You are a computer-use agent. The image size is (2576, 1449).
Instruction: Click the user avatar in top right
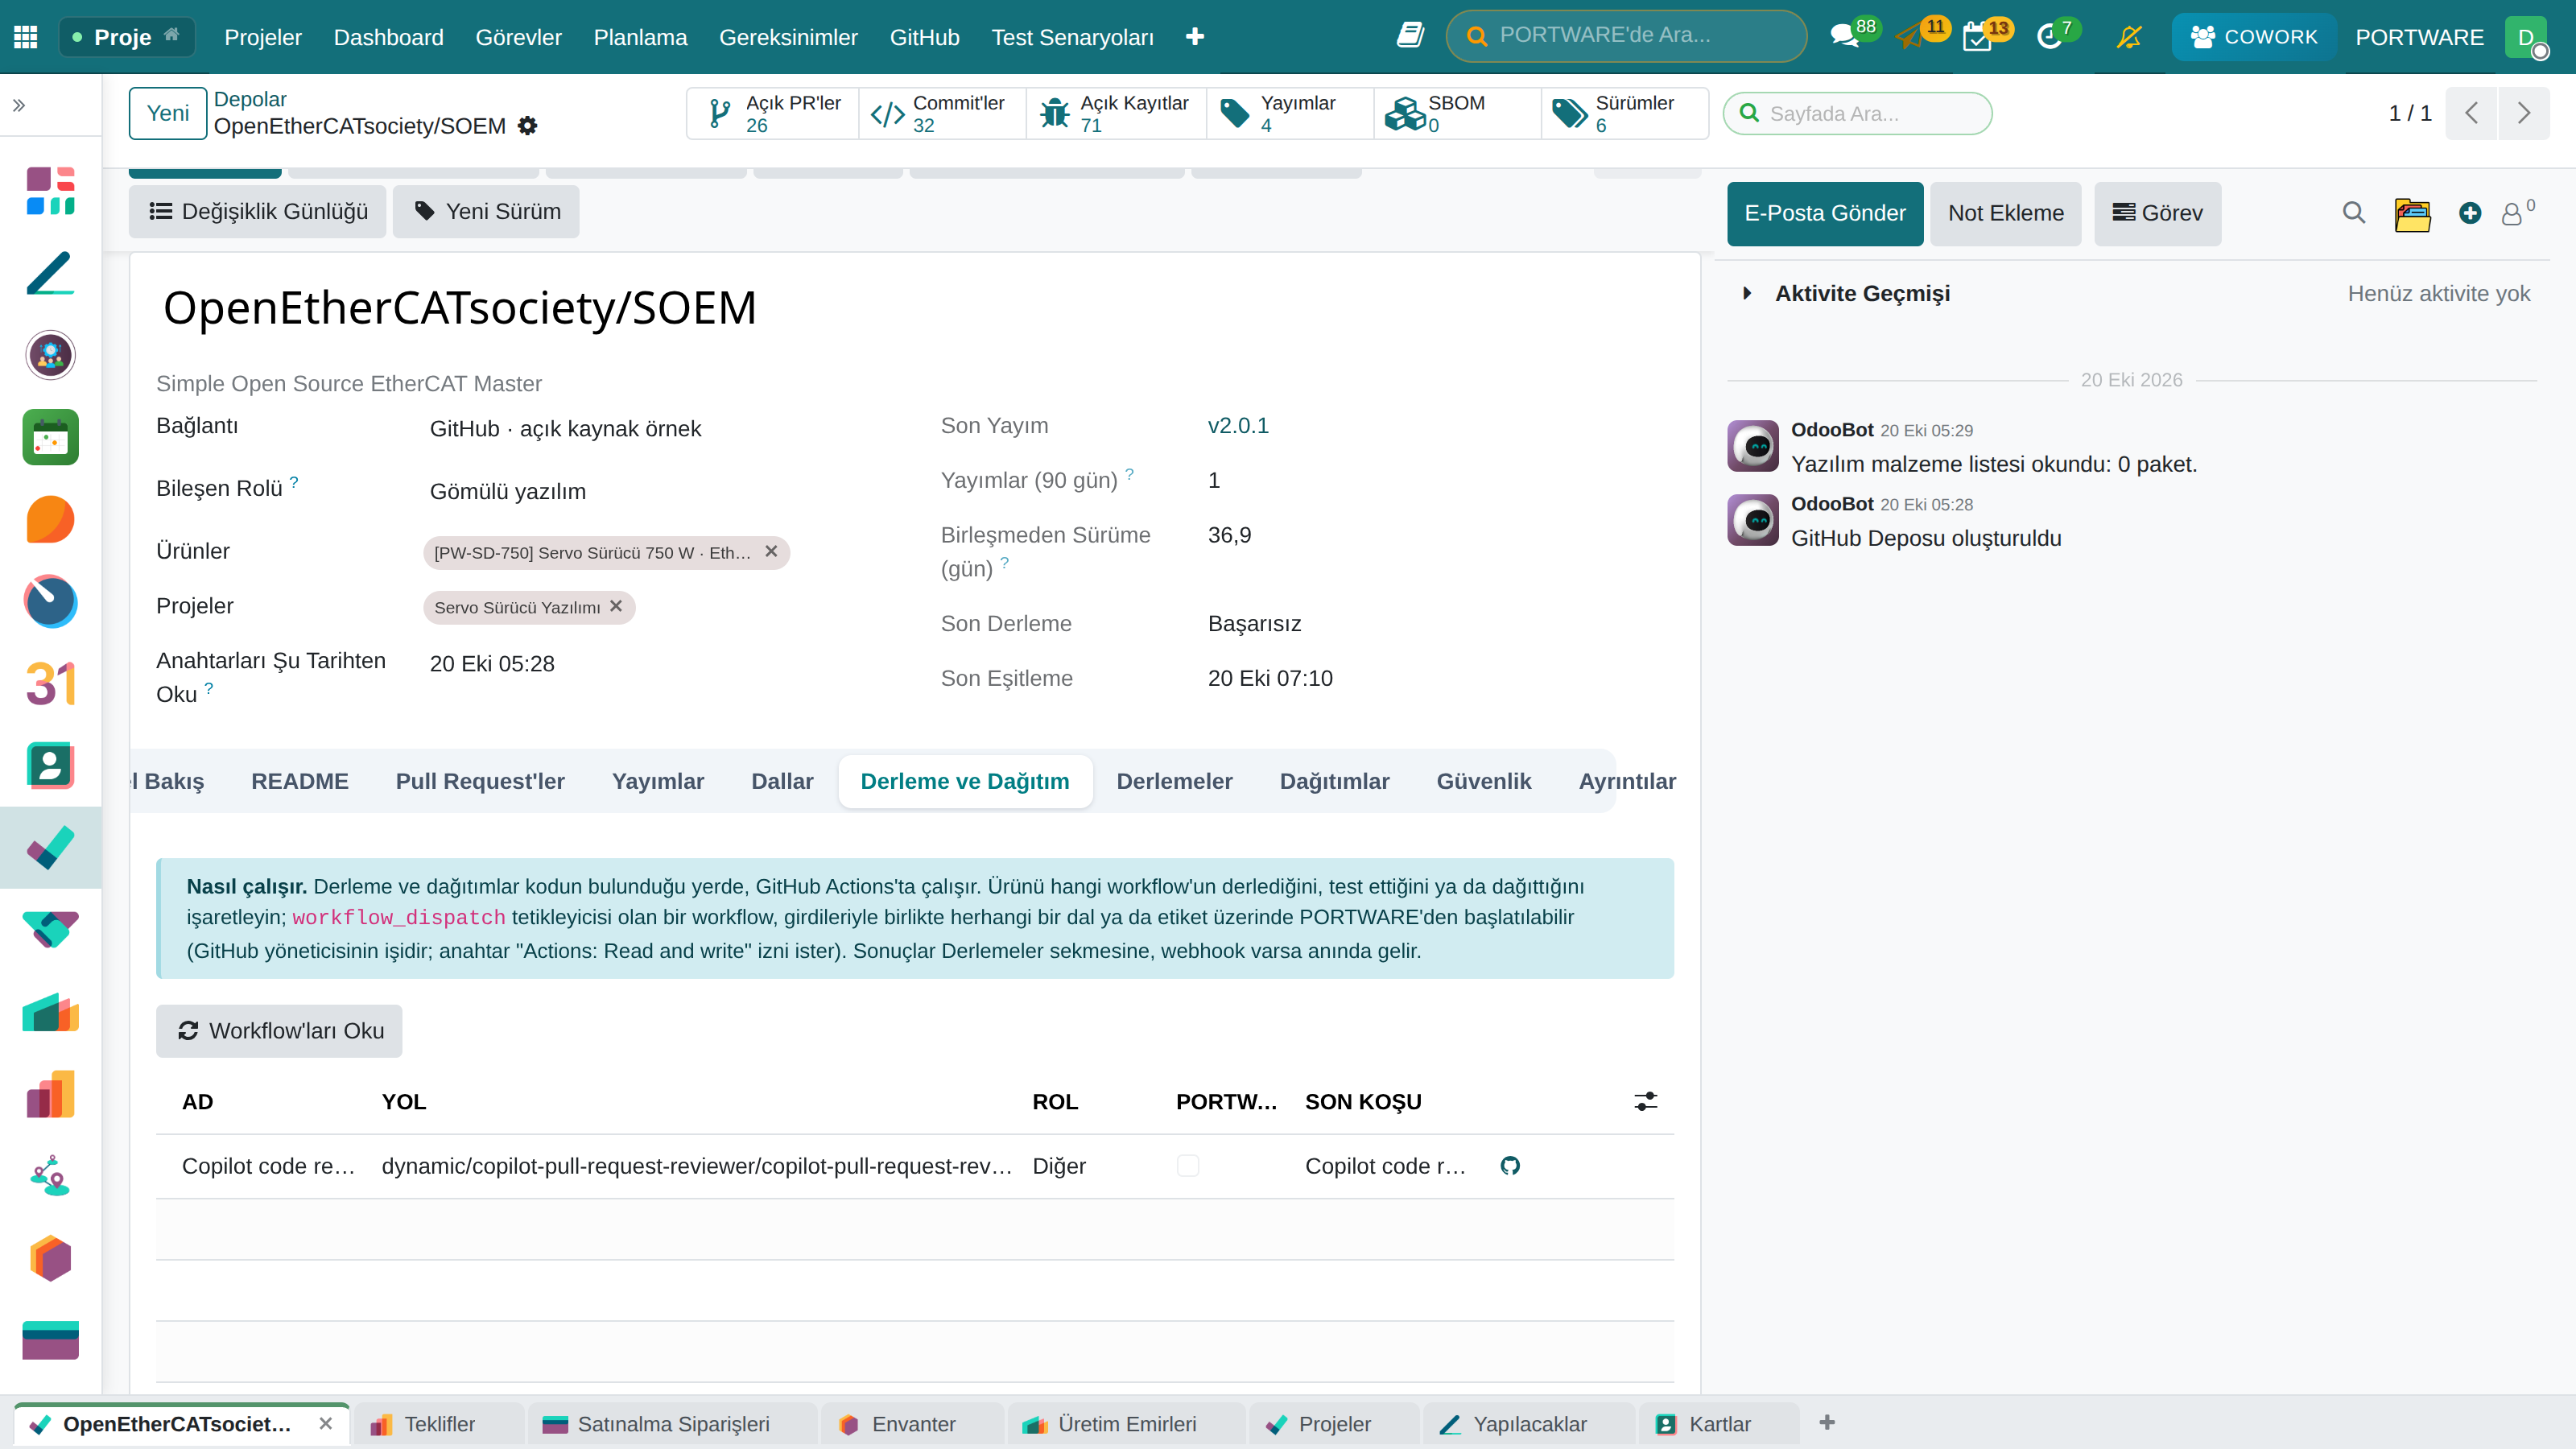pos(2527,37)
